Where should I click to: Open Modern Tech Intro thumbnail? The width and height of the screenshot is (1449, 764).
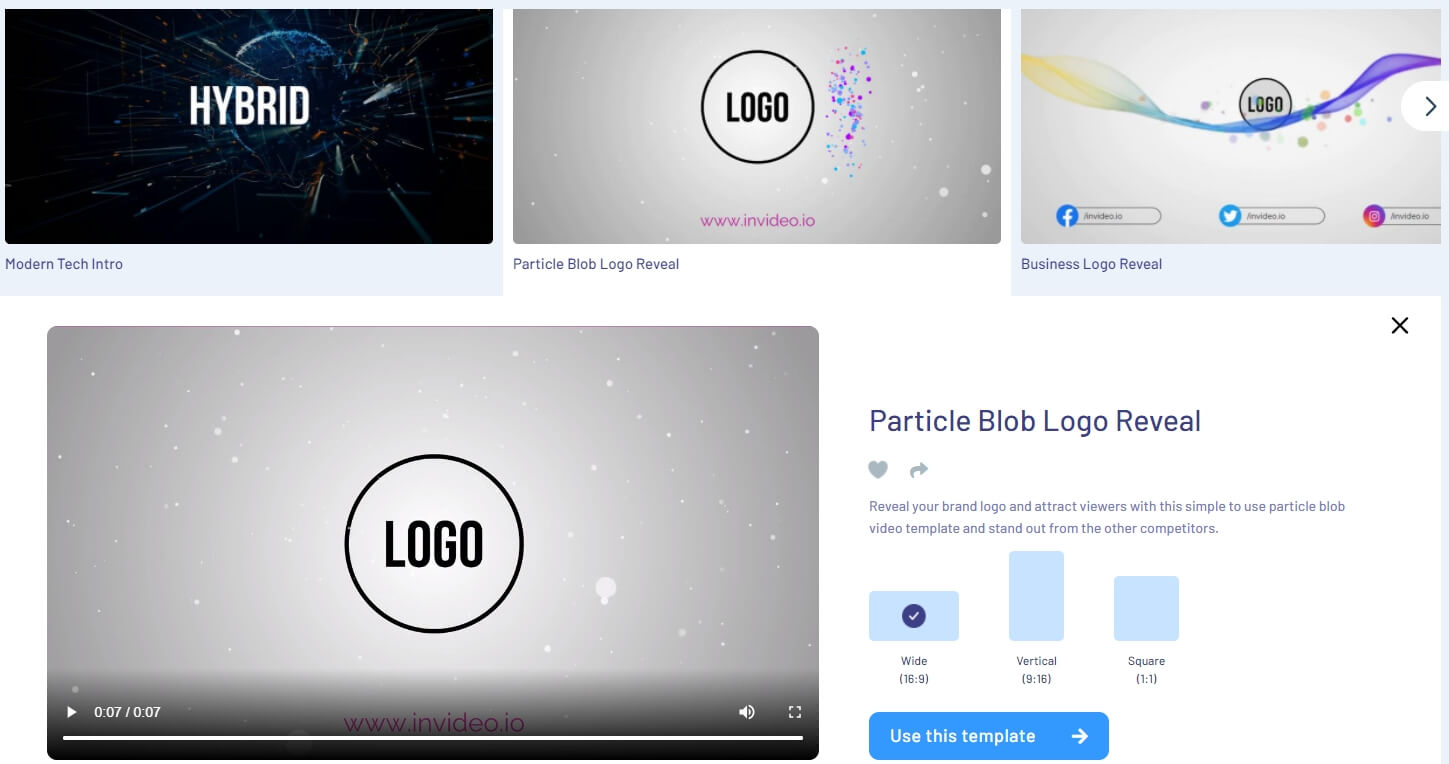coord(249,126)
